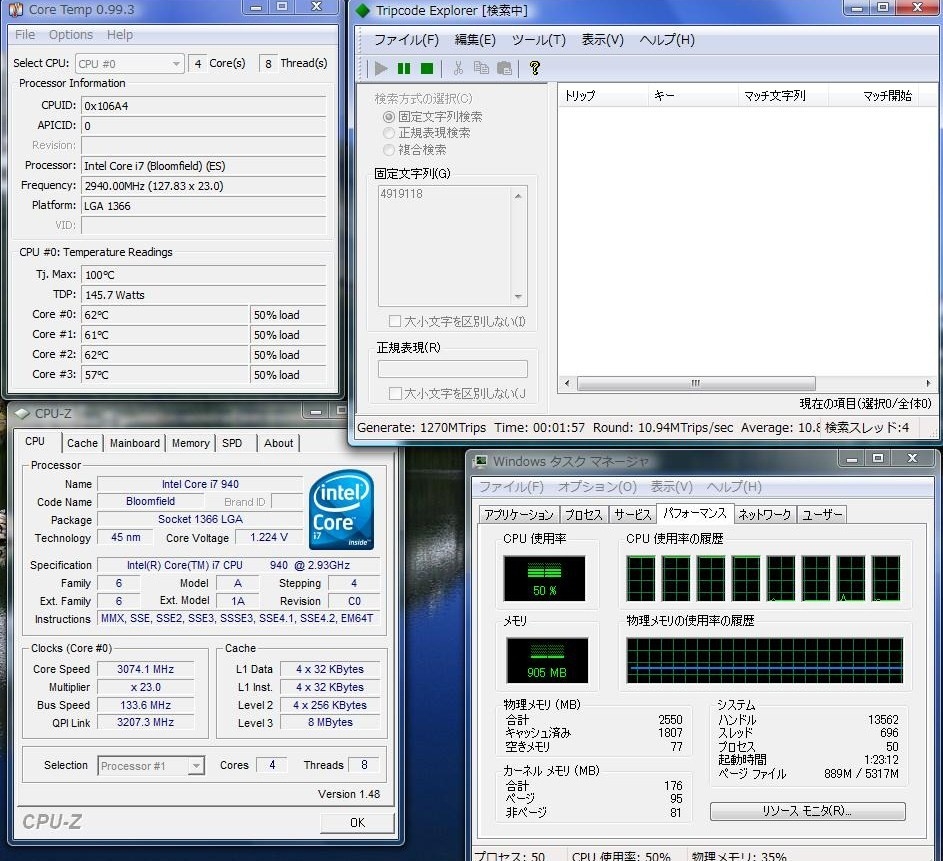The width and height of the screenshot is (943, 861).
Task: Choose the 複合検索 radio option
Action: 389,150
